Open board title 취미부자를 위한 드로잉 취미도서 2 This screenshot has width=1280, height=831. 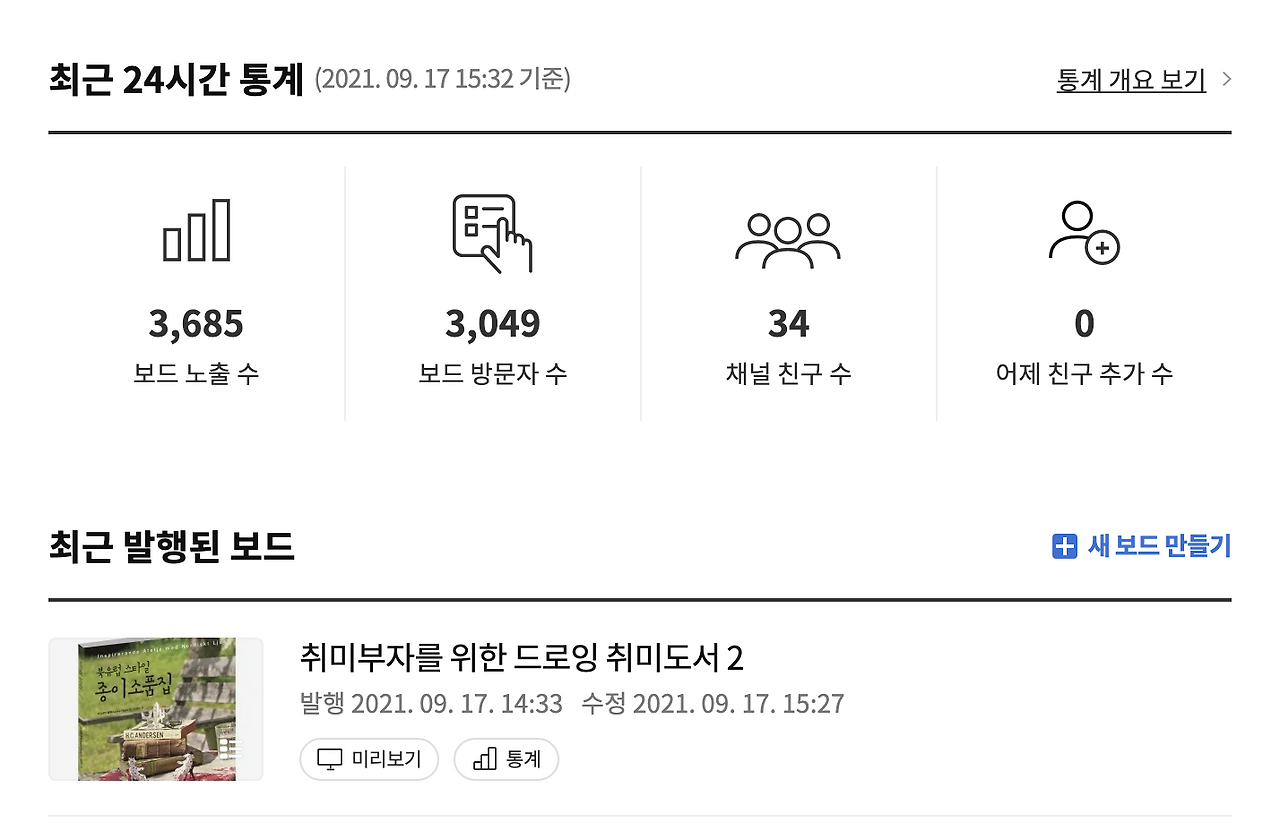tap(521, 658)
